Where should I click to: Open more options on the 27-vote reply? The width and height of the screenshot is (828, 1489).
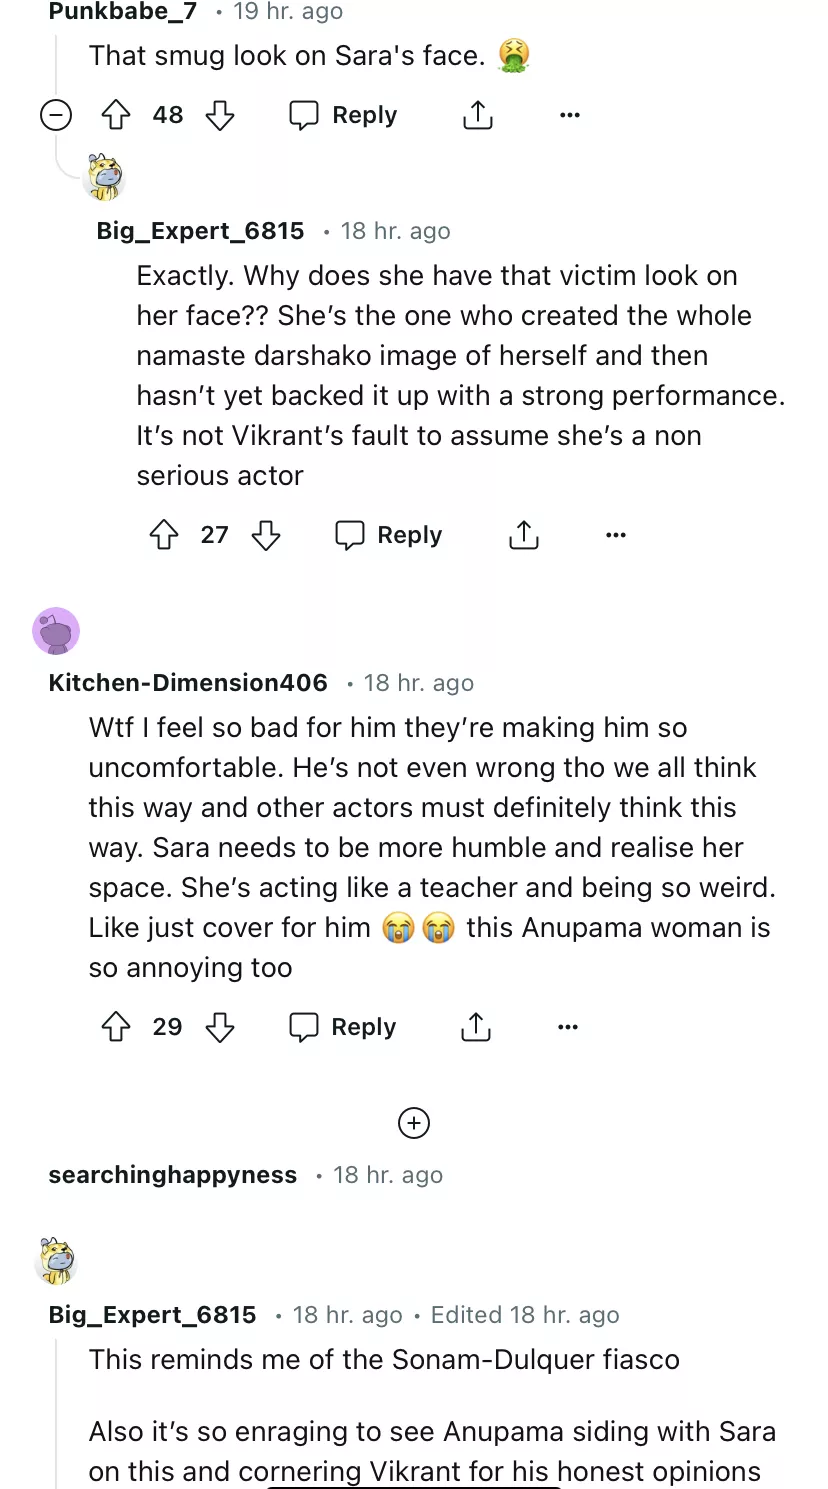[616, 536]
